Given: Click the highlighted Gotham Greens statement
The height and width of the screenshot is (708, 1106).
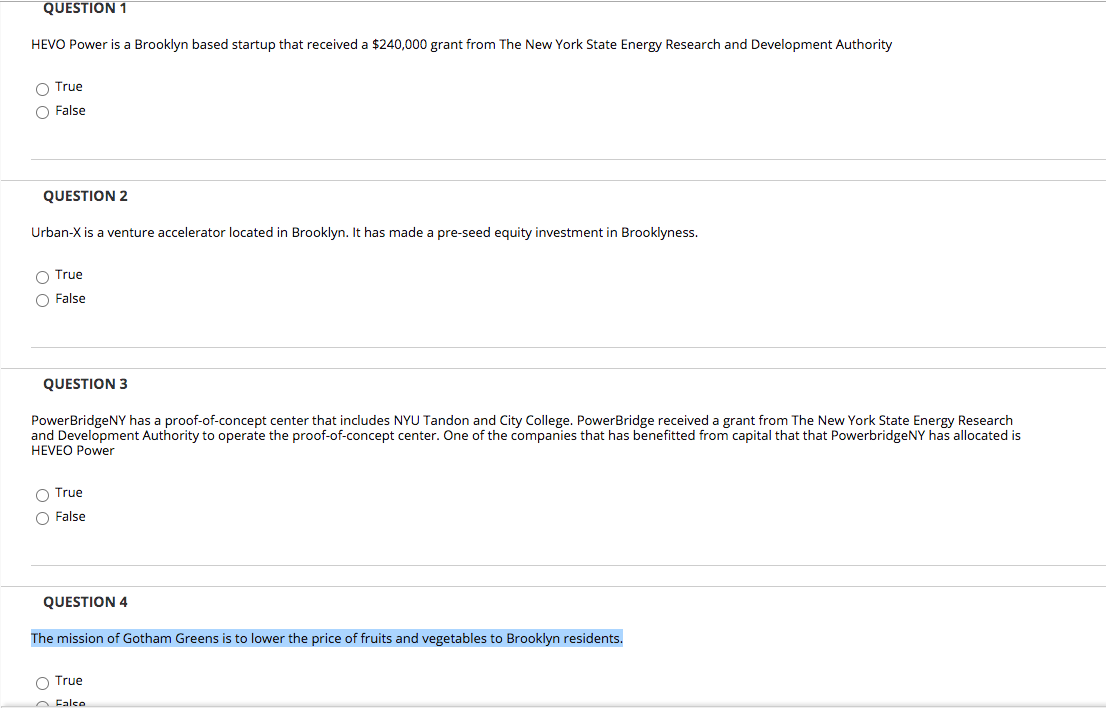Looking at the screenshot, I should point(326,638).
